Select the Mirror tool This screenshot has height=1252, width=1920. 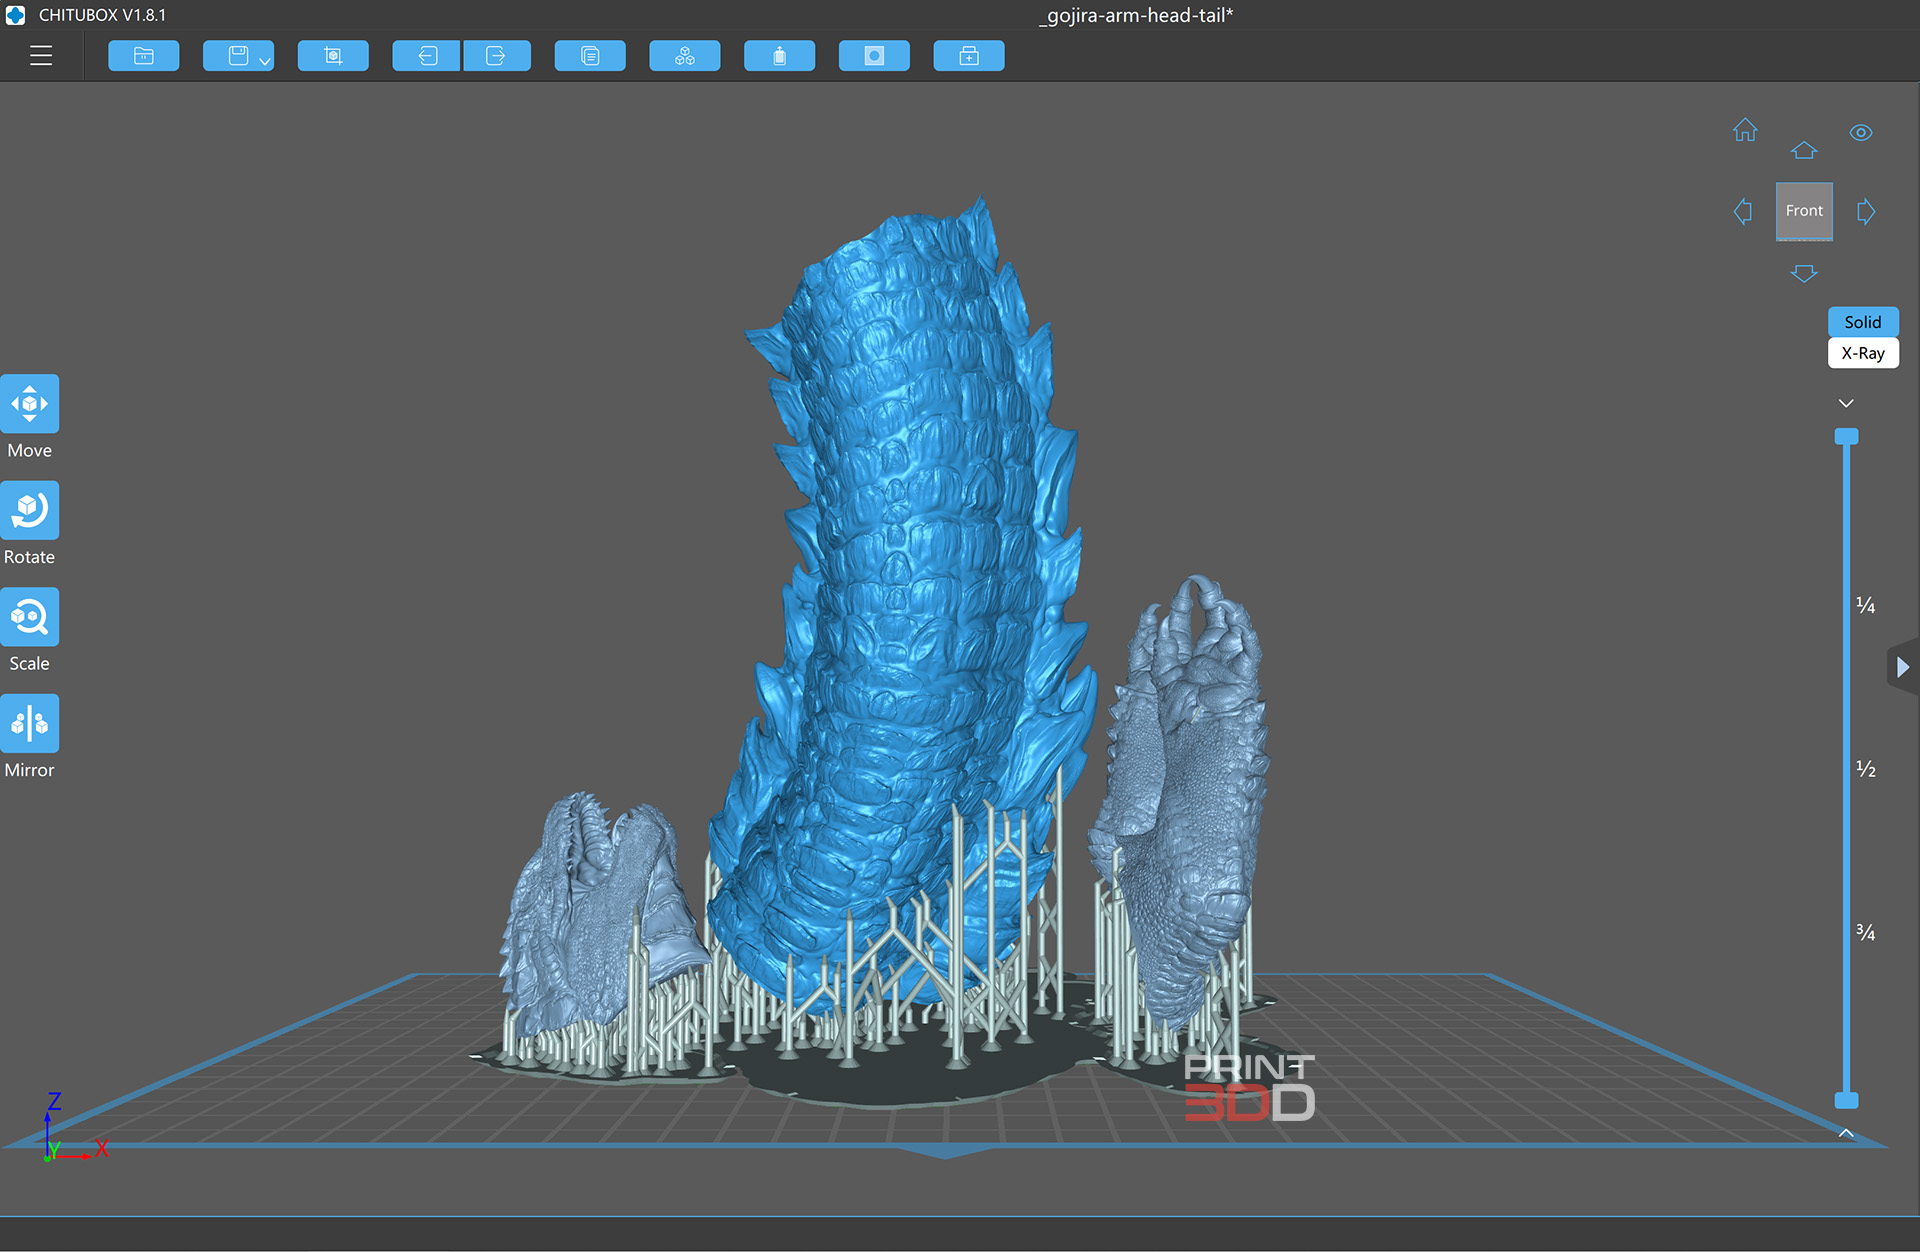coord(30,723)
